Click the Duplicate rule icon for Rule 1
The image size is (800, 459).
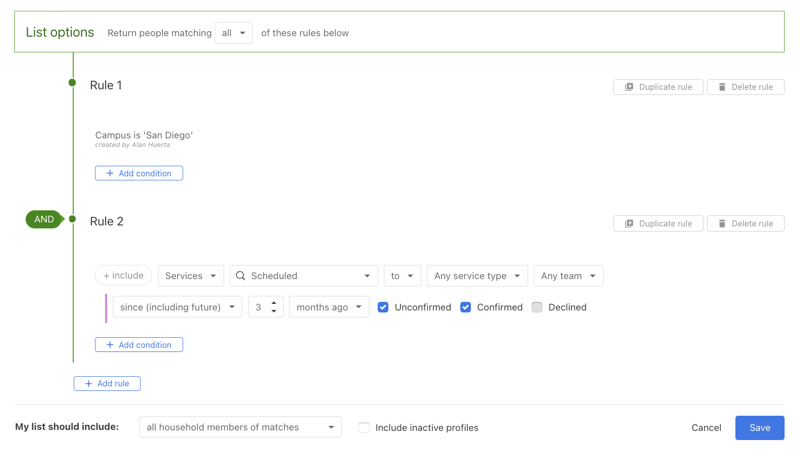coord(630,87)
